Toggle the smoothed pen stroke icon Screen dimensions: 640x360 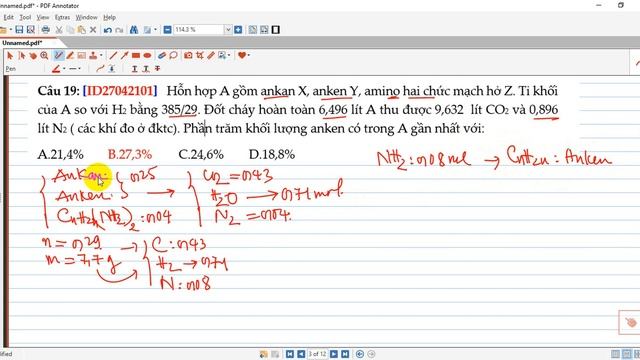100,69
